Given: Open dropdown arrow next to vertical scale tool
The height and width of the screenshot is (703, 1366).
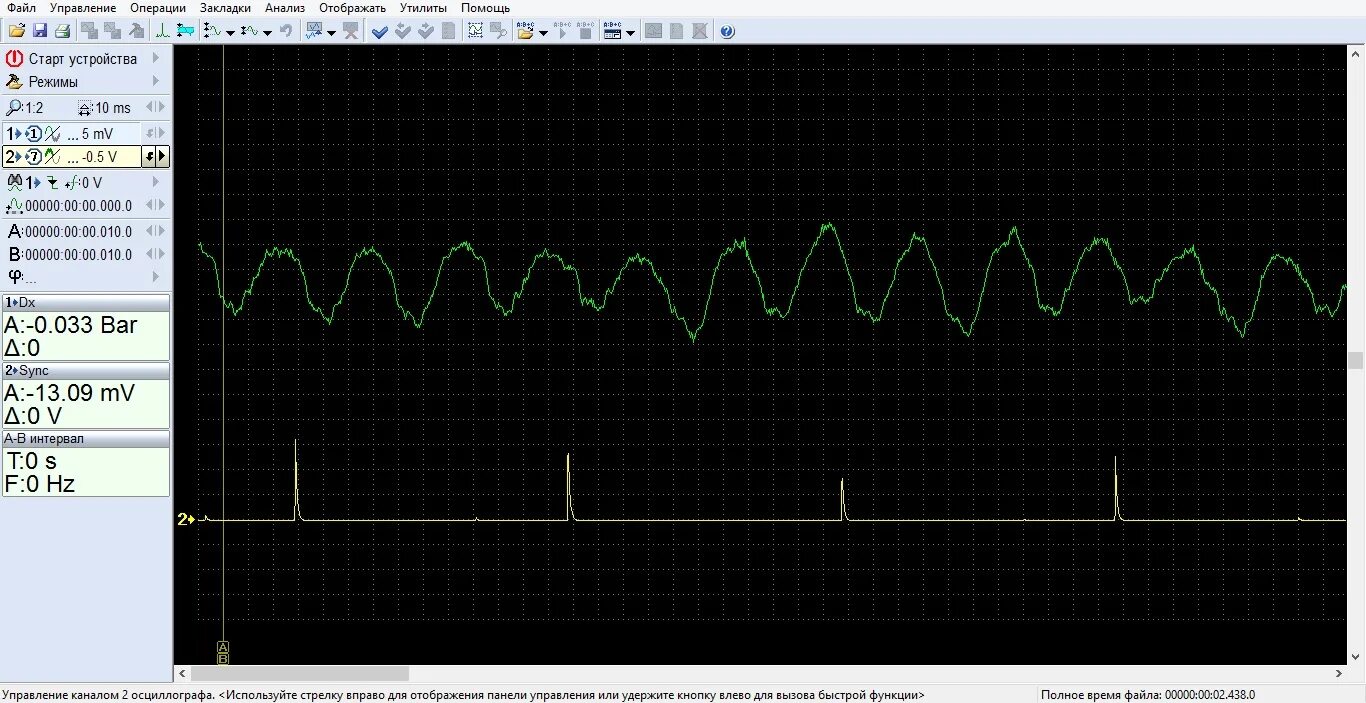Looking at the screenshot, I should 230,32.
